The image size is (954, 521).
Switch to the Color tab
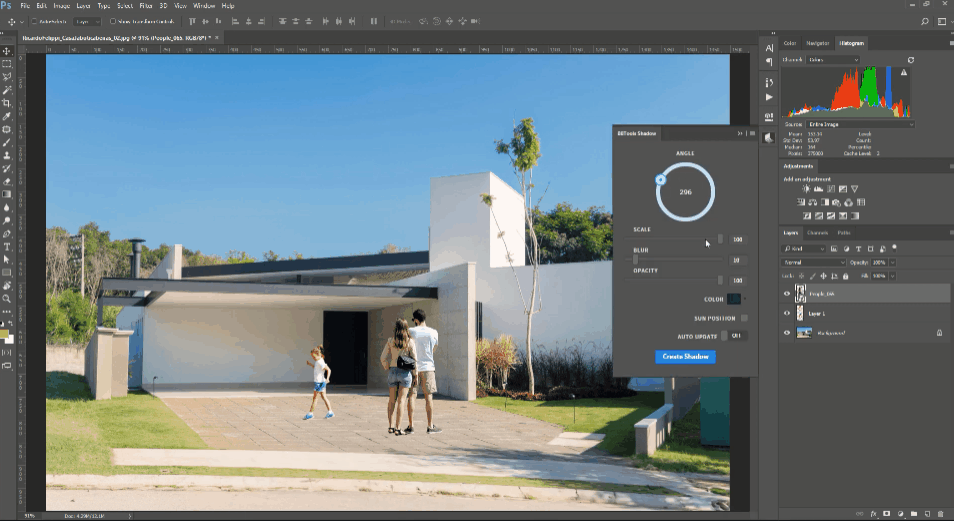(790, 43)
